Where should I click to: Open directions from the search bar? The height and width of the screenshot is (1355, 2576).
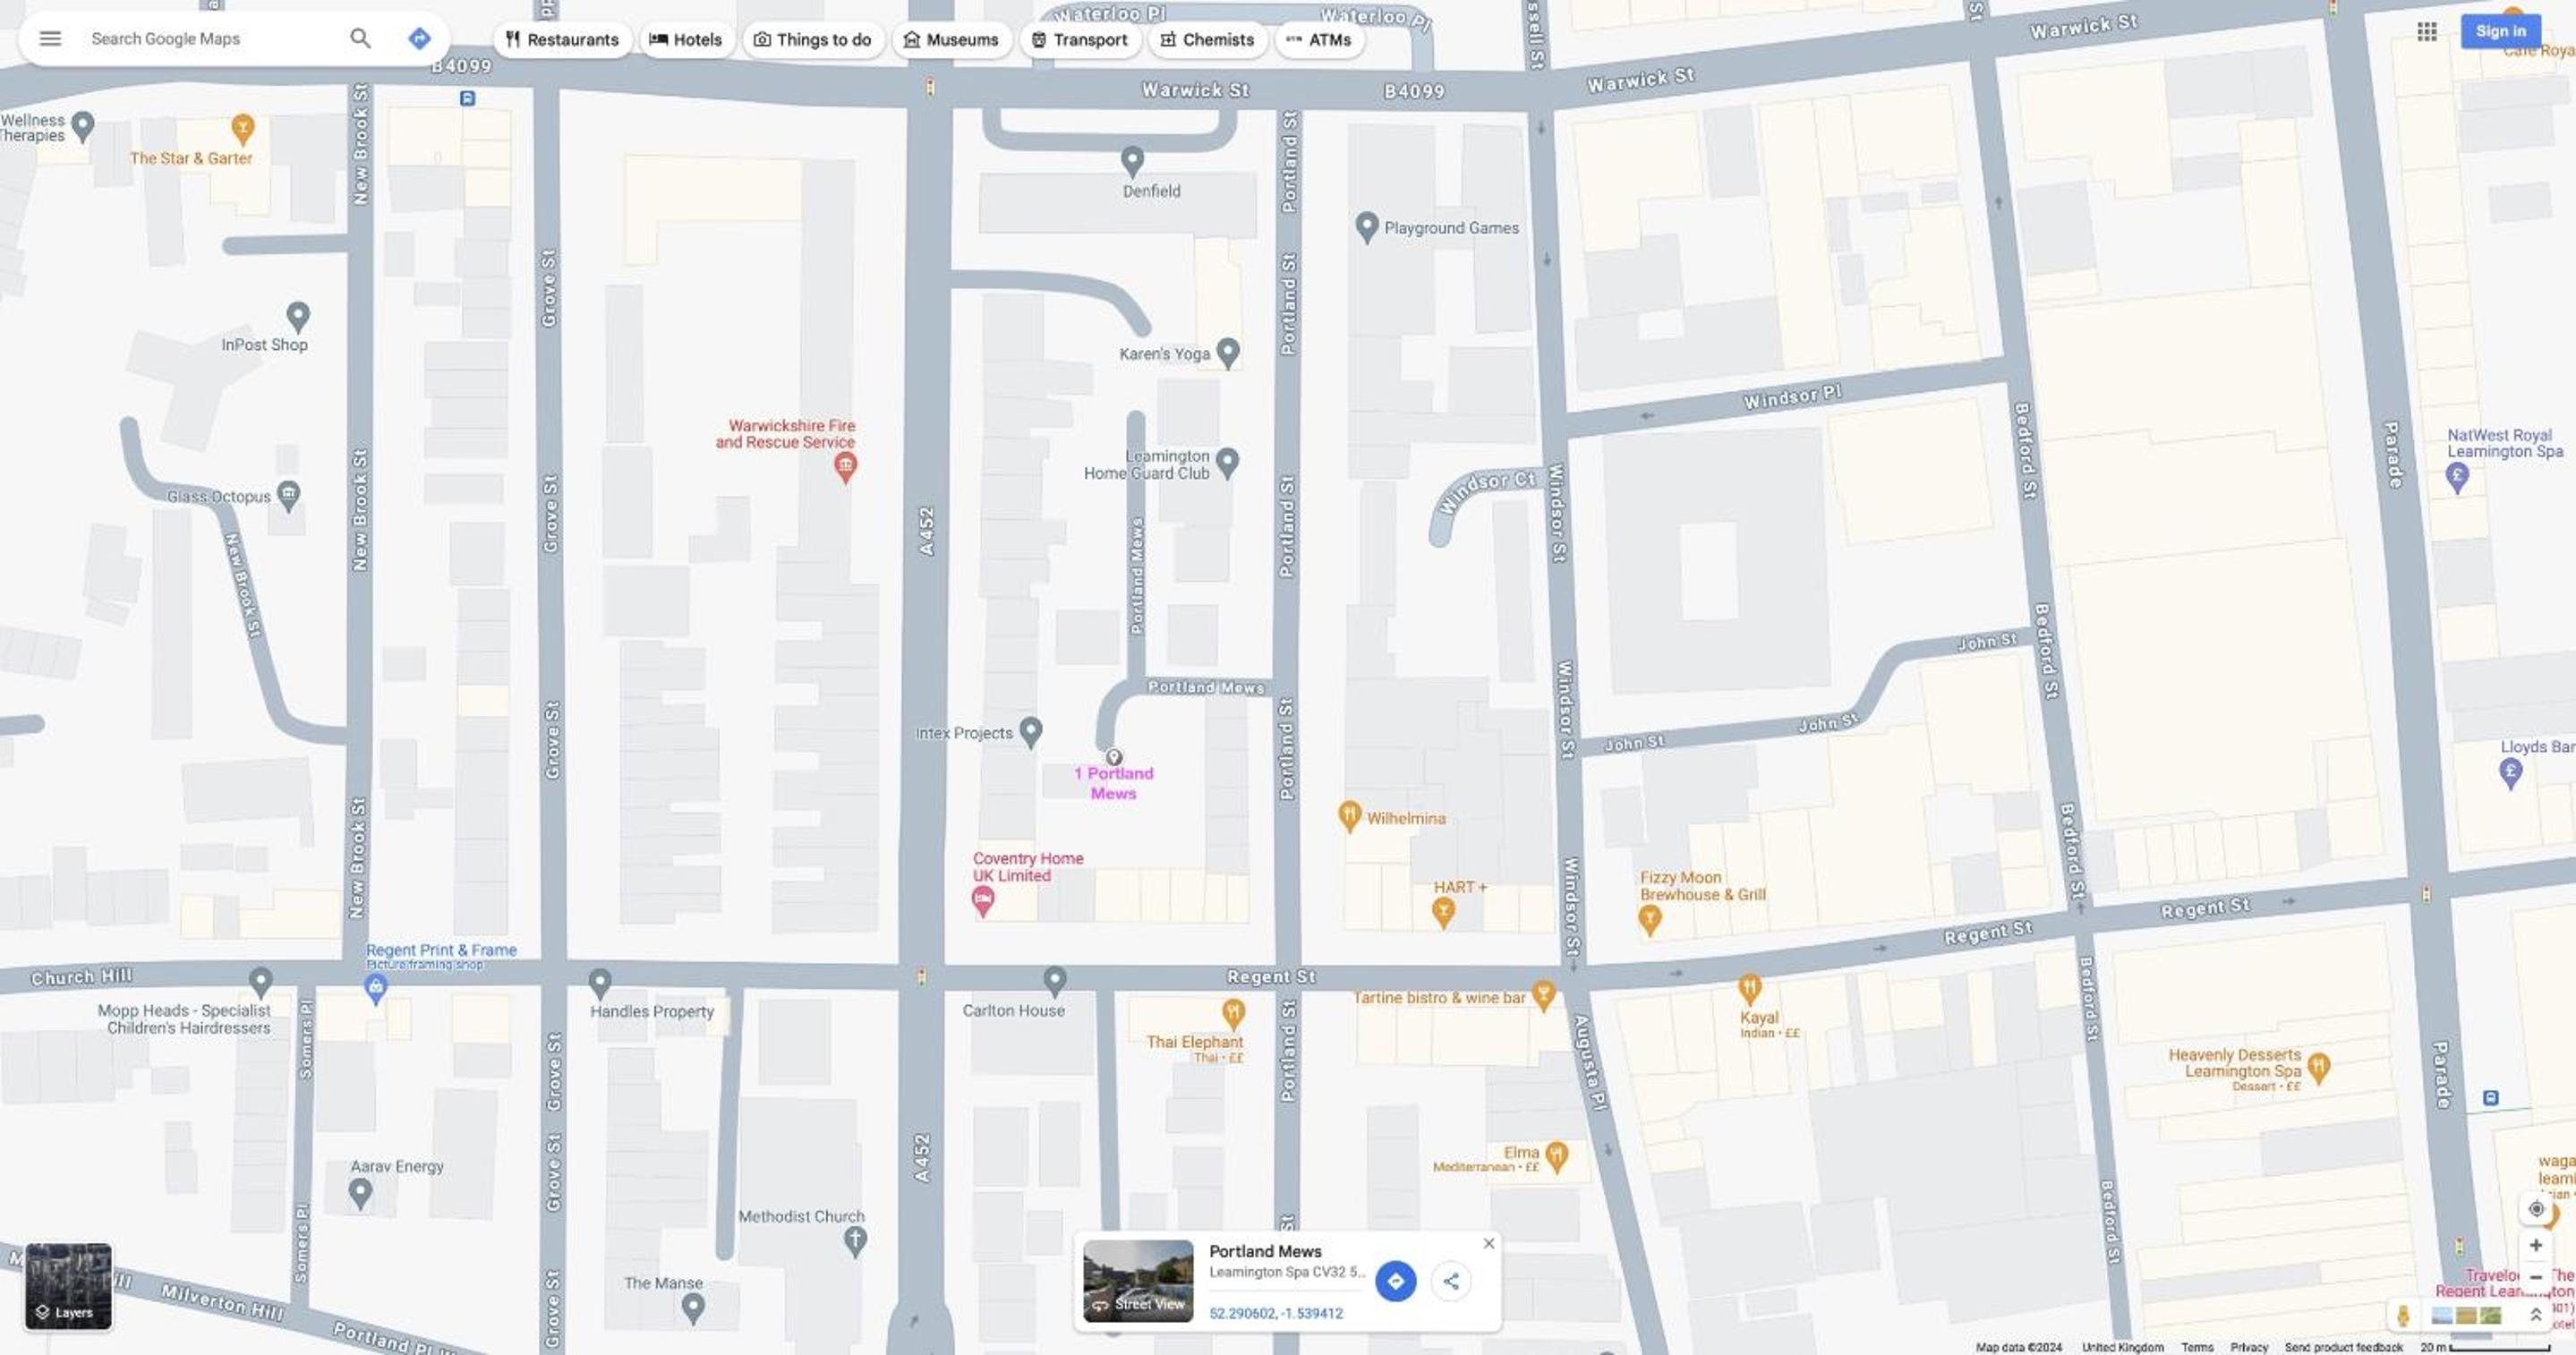pyautogui.click(x=419, y=39)
